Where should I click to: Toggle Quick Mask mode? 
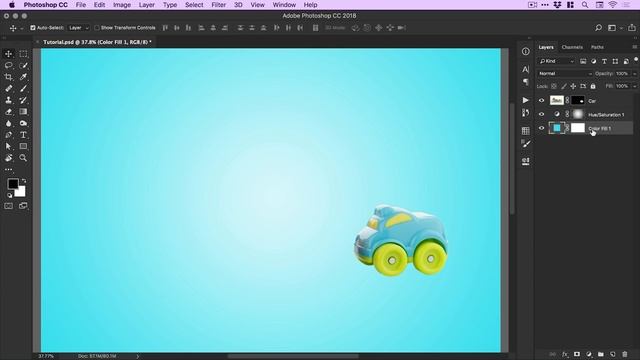click(9, 206)
